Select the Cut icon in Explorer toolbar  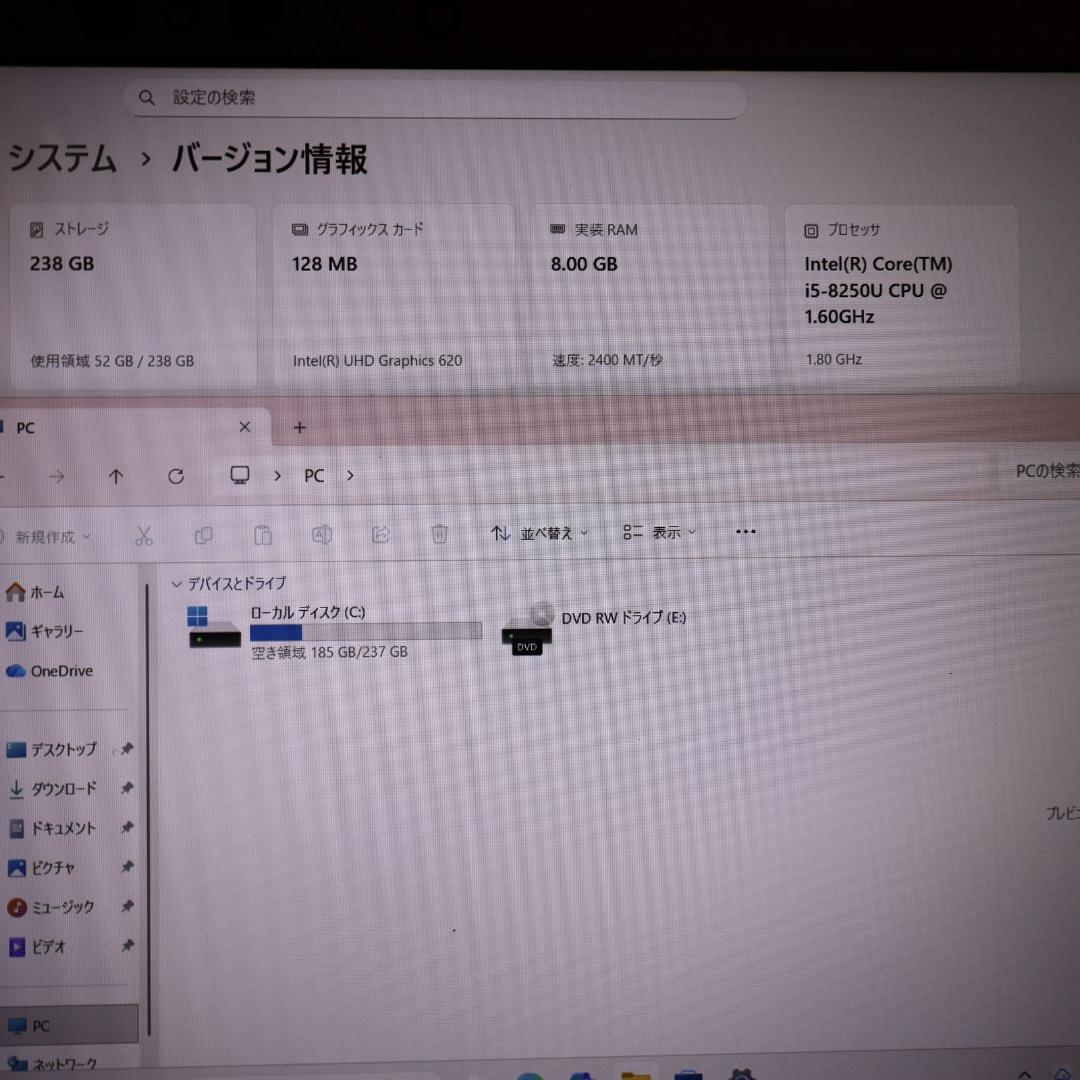(144, 536)
